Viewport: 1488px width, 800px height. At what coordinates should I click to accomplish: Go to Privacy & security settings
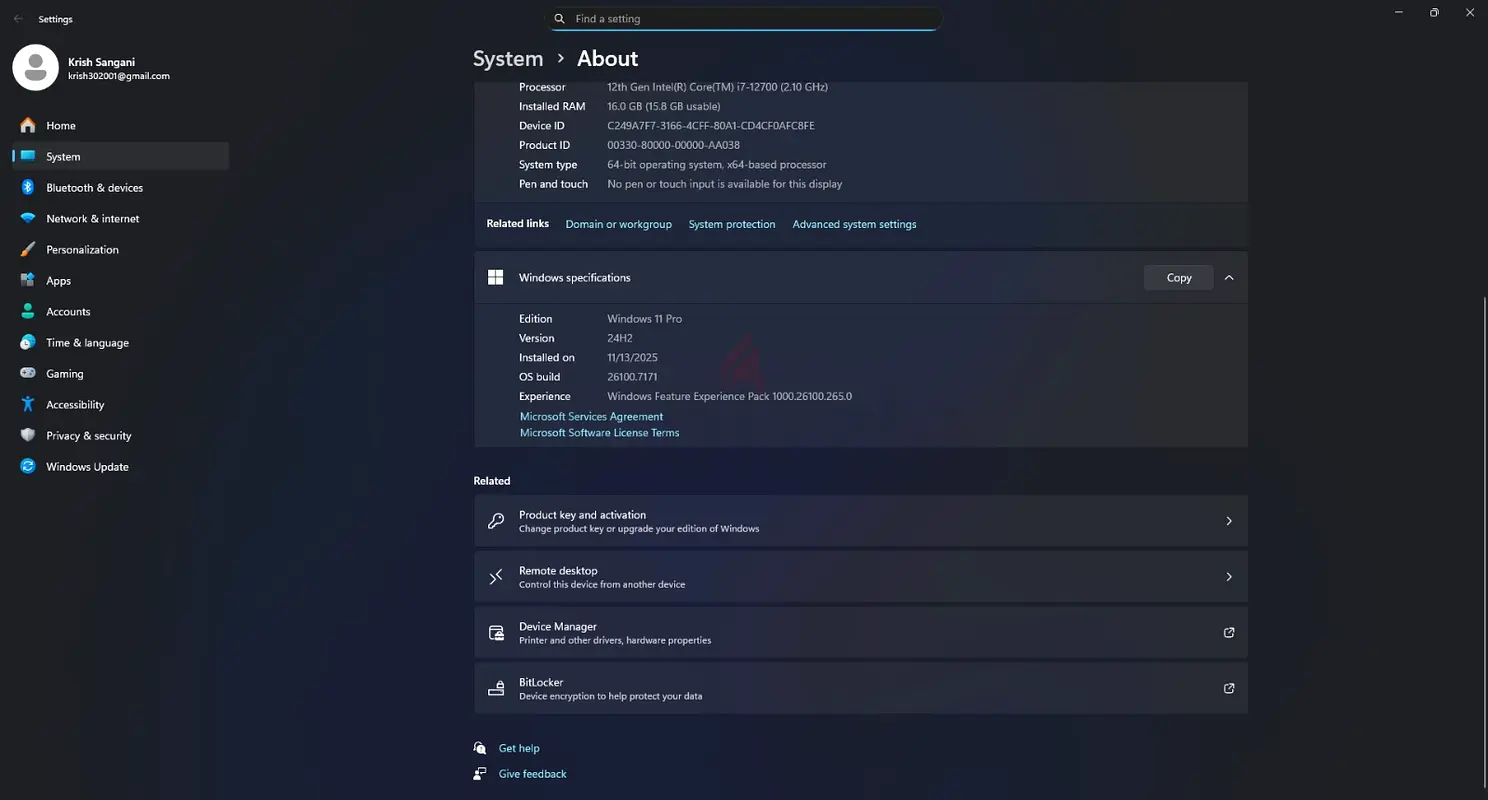pyautogui.click(x=120, y=435)
